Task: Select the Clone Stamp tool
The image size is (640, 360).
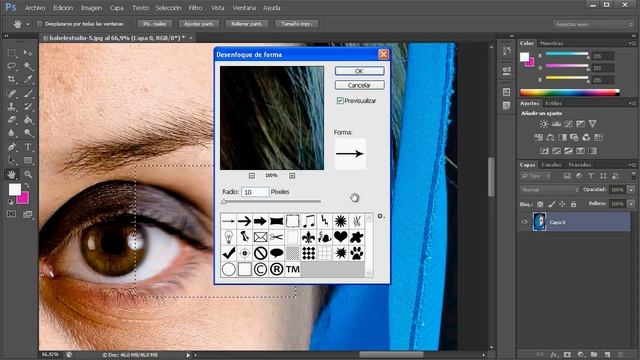Action: (x=11, y=107)
